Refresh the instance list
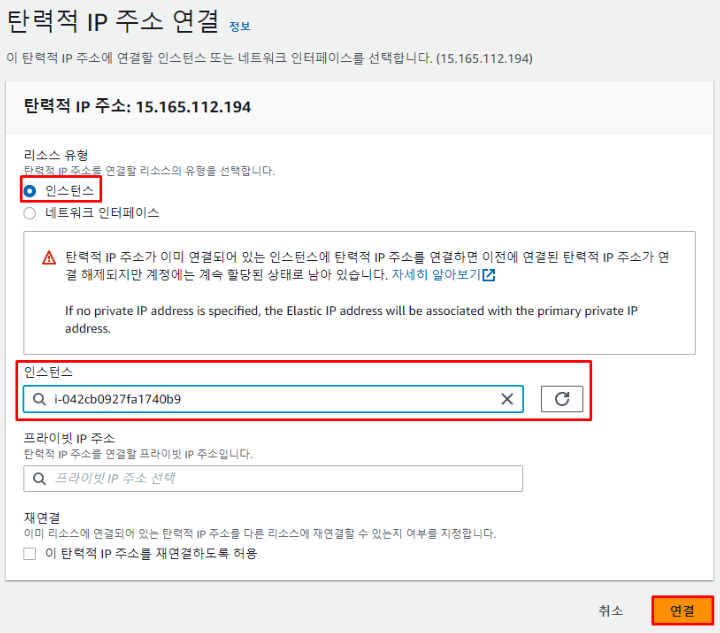 pyautogui.click(x=562, y=399)
